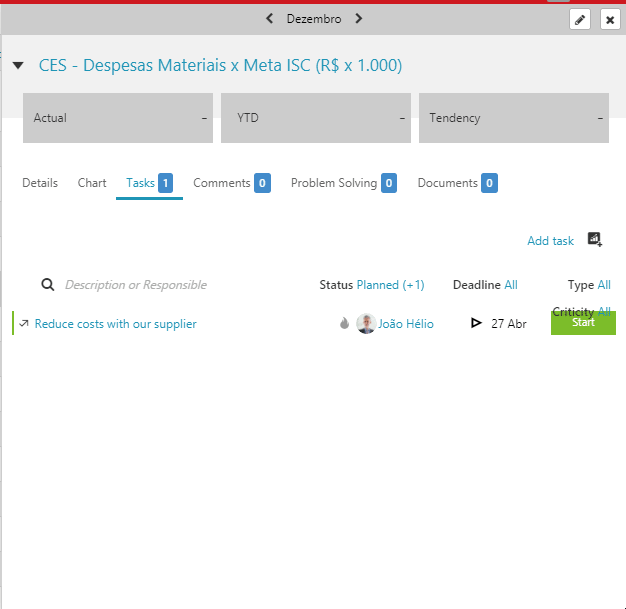
Task: Select the Actual value card
Action: (118, 118)
